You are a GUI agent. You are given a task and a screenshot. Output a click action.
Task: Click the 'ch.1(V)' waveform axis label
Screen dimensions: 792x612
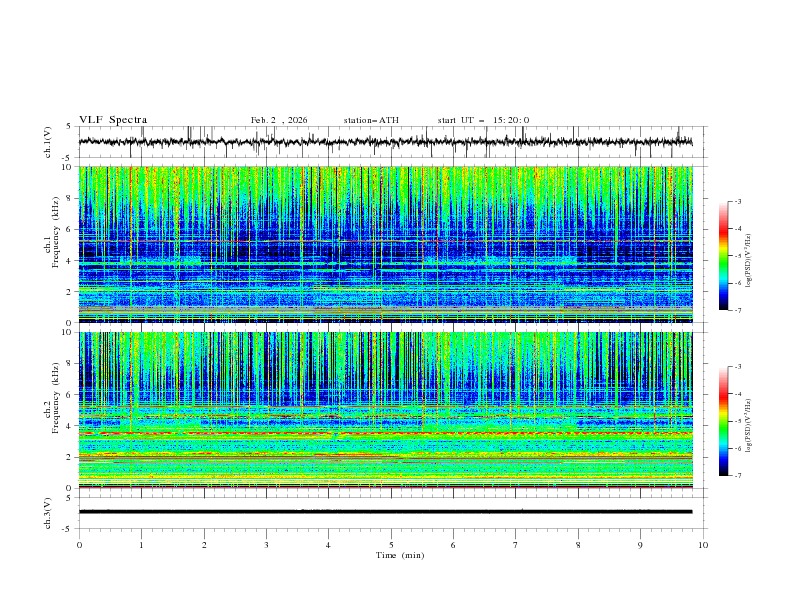coord(48,142)
